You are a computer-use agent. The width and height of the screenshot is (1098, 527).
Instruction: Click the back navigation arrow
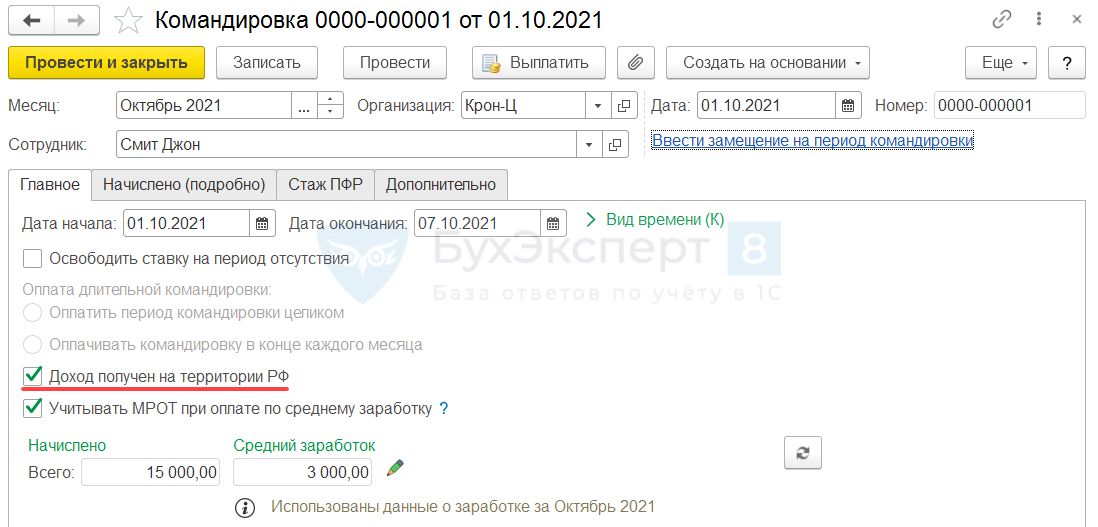pyautogui.click(x=31, y=19)
